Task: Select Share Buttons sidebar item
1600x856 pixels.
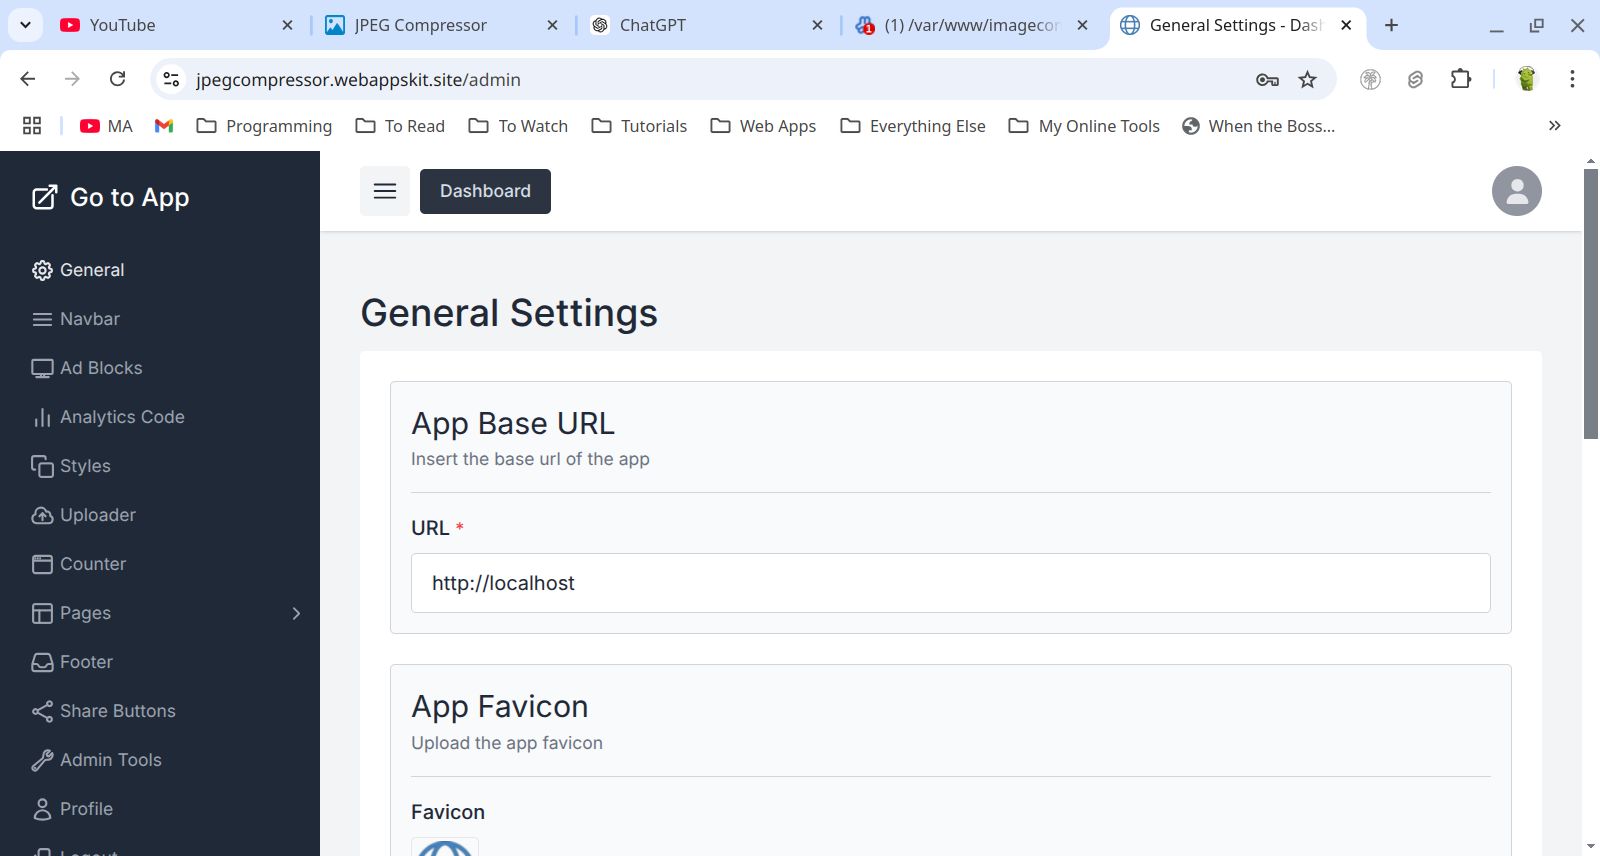Action: point(117,711)
